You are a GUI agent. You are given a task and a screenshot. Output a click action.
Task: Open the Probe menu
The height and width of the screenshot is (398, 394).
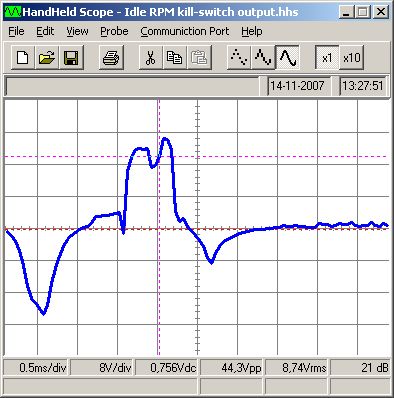(114, 31)
